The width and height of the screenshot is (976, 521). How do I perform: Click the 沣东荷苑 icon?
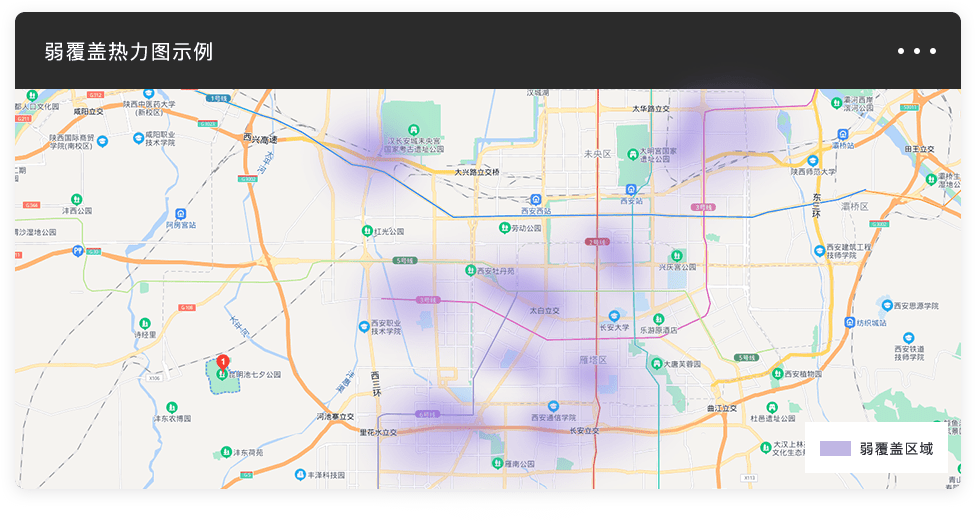[x=227, y=452]
